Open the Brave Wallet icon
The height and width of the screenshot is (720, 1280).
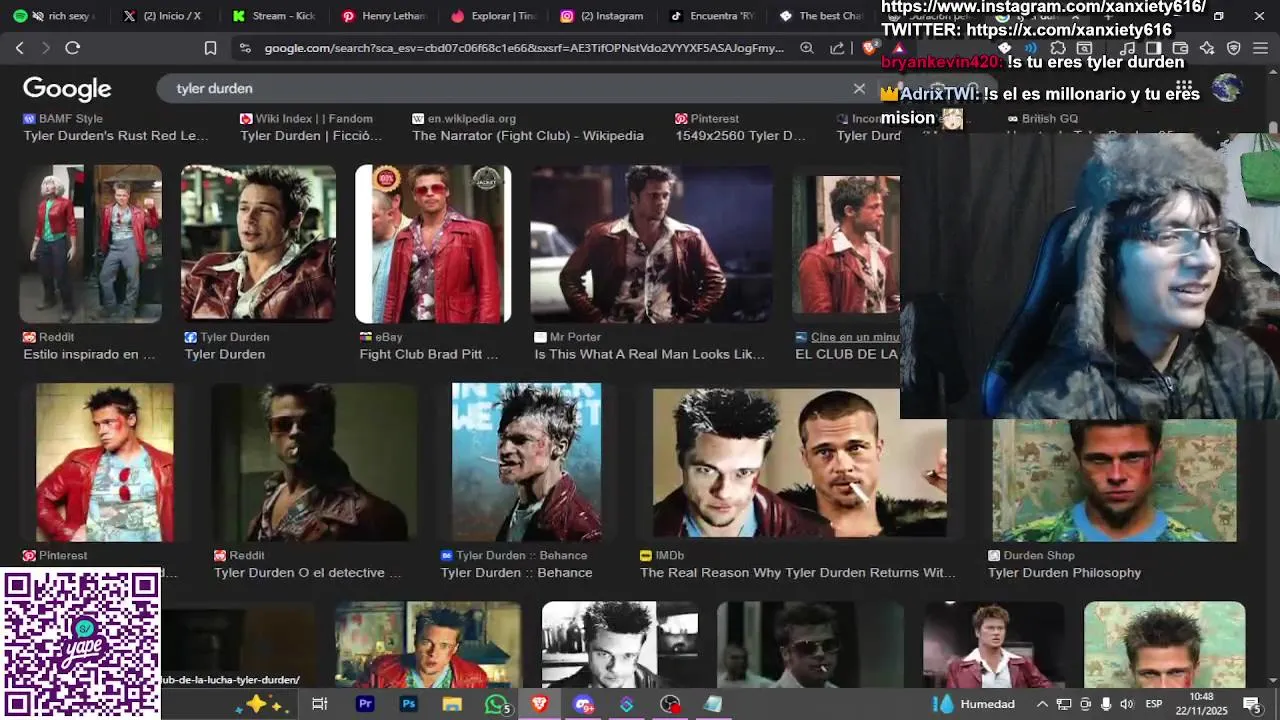pyautogui.click(x=1180, y=48)
